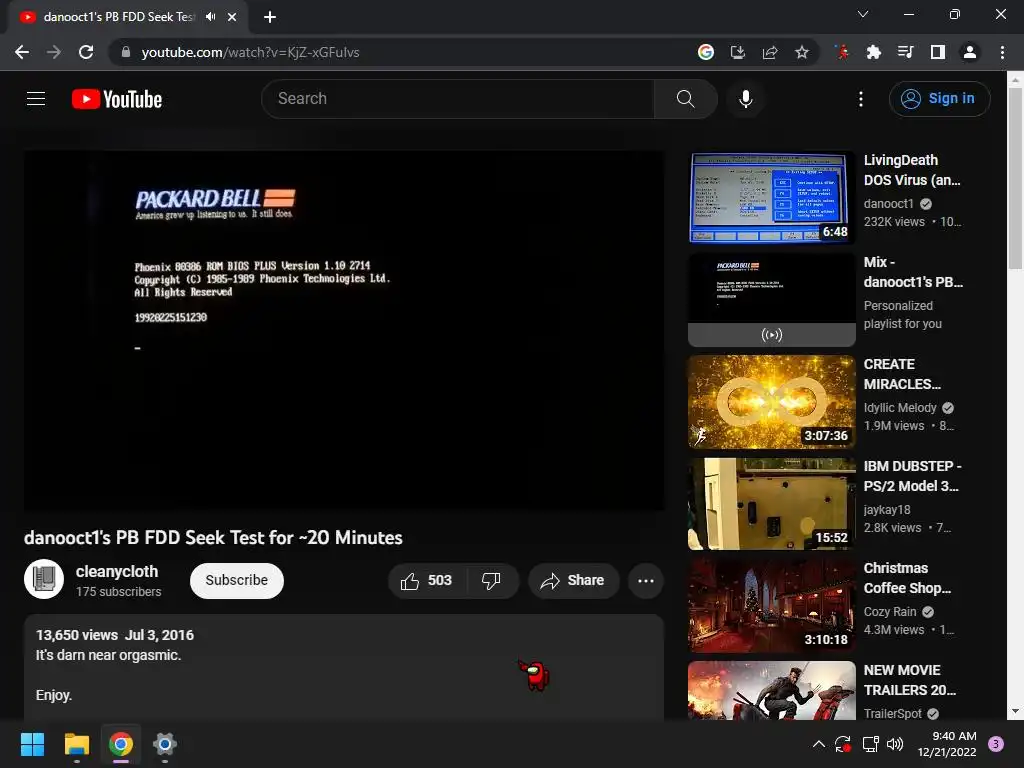Click the YouTube logo

[x=117, y=99]
